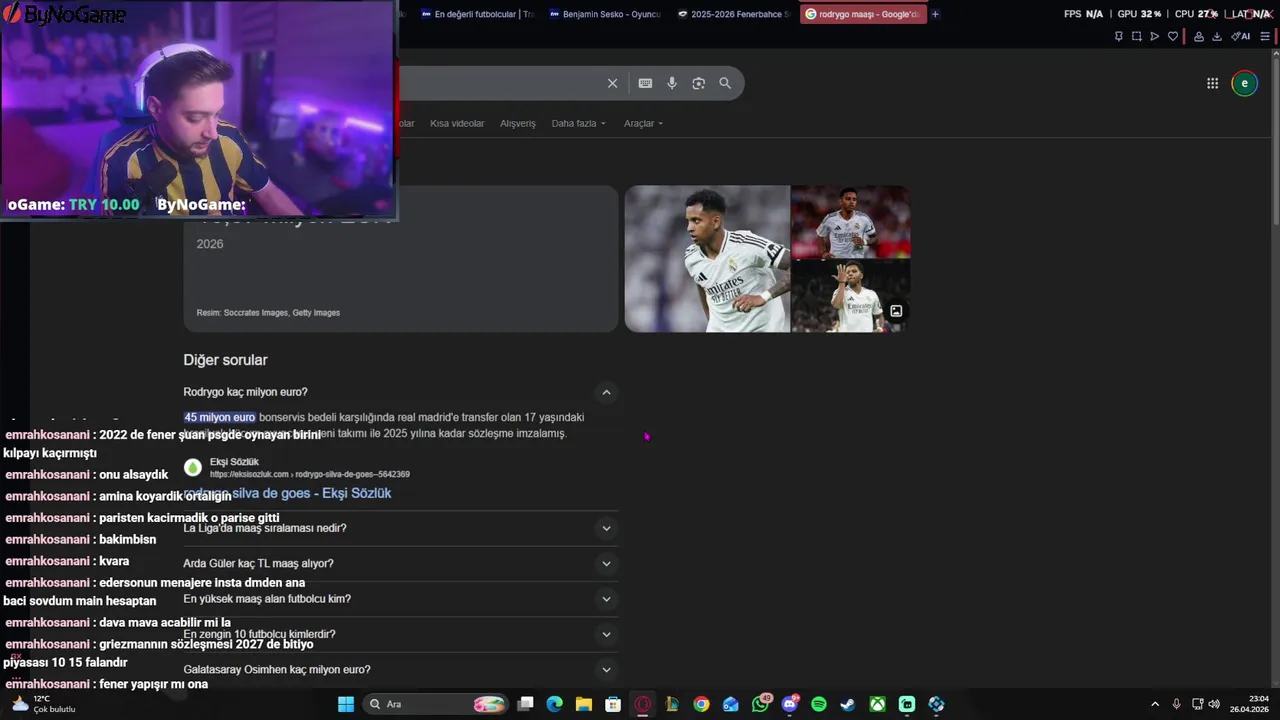Open Steam from the taskbar

[x=848, y=704]
